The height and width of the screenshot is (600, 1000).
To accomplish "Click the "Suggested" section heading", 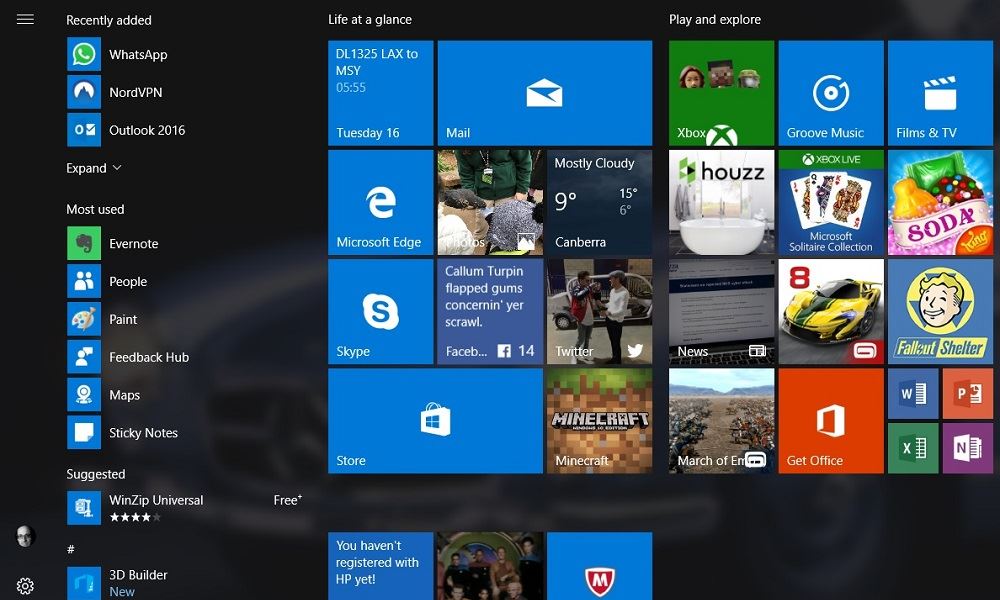I will click(x=96, y=474).
